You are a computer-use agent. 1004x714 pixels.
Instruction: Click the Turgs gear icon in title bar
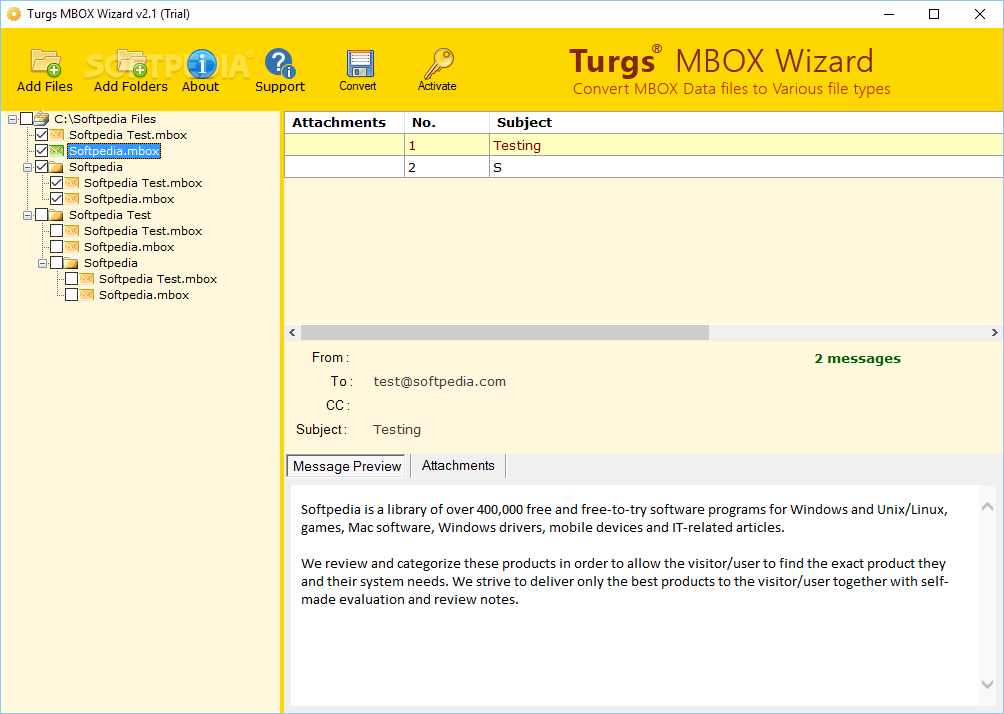13,14
